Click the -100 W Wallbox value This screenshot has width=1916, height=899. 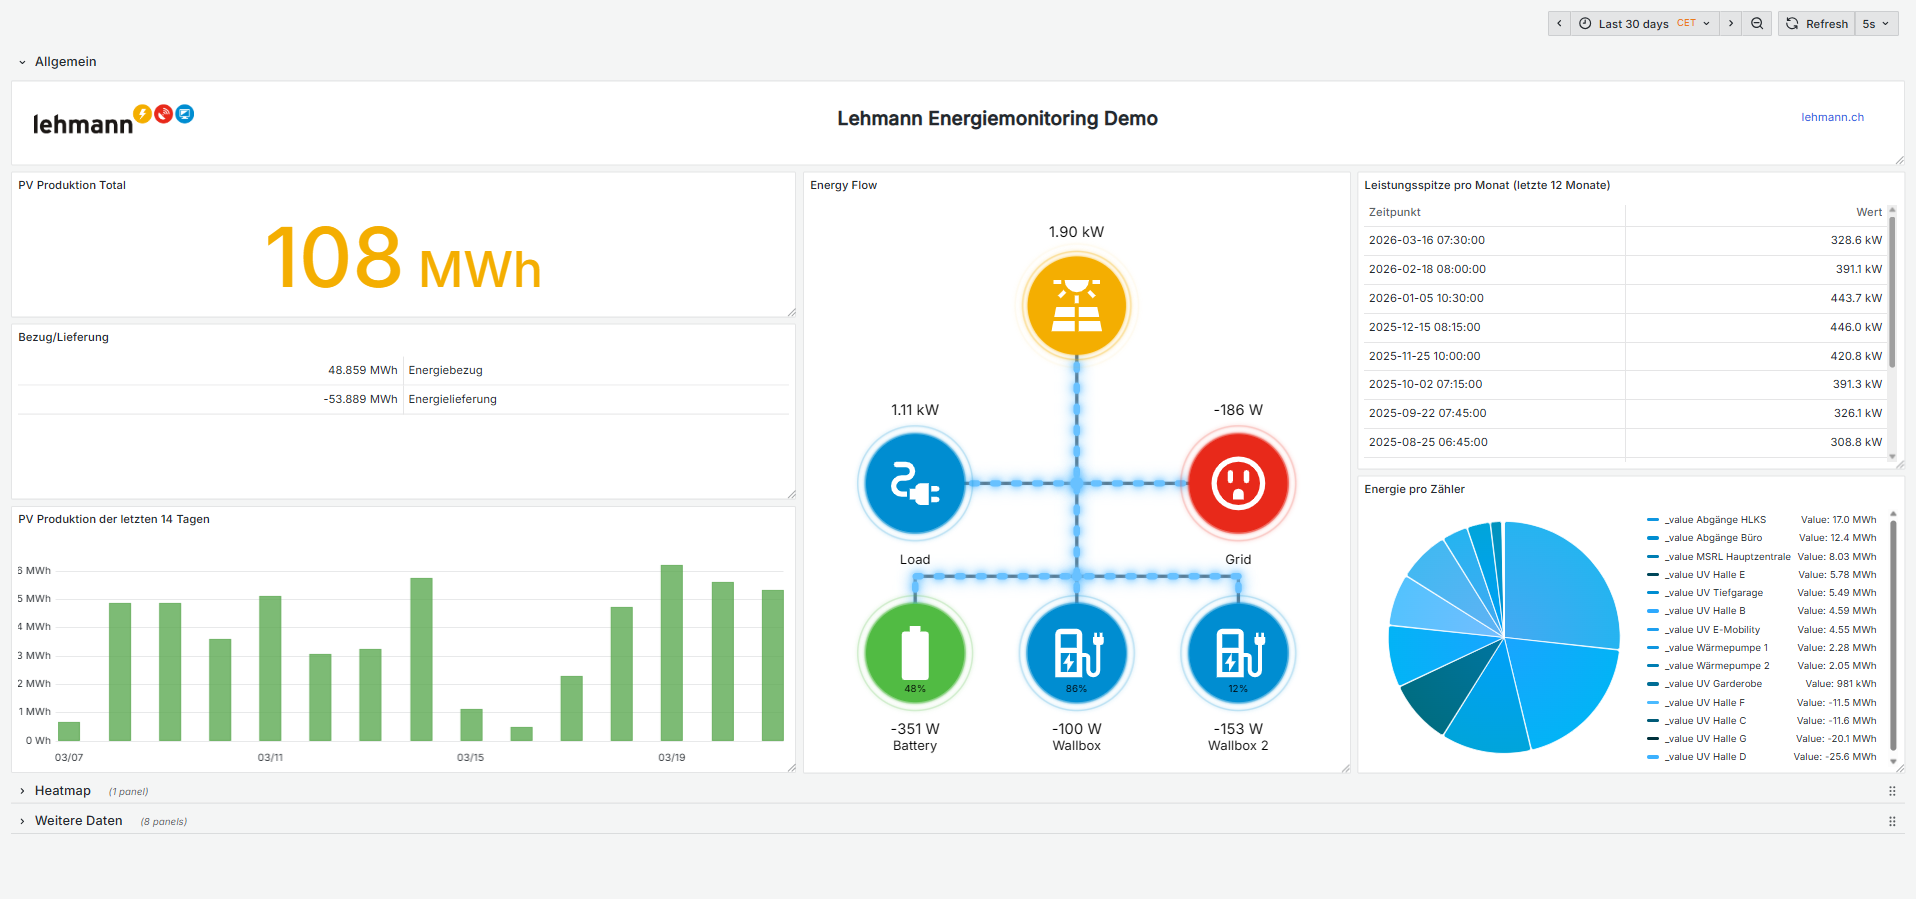pyautogui.click(x=1076, y=729)
